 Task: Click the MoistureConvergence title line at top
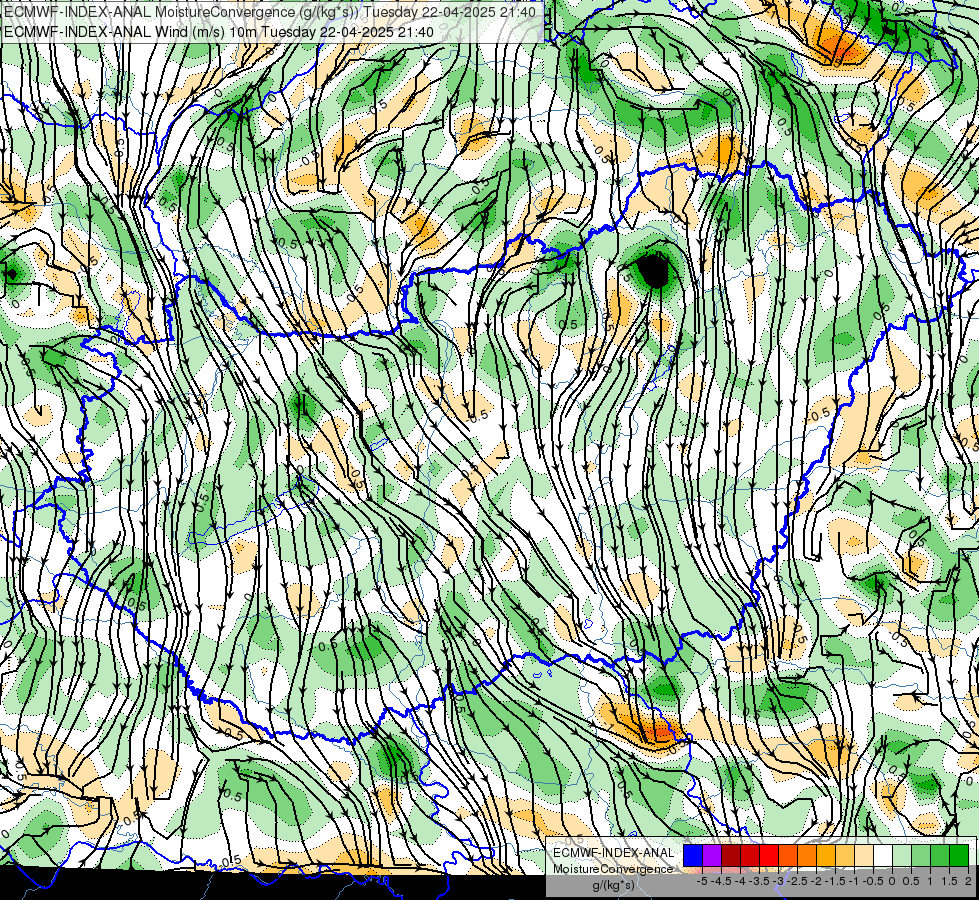click(x=270, y=12)
